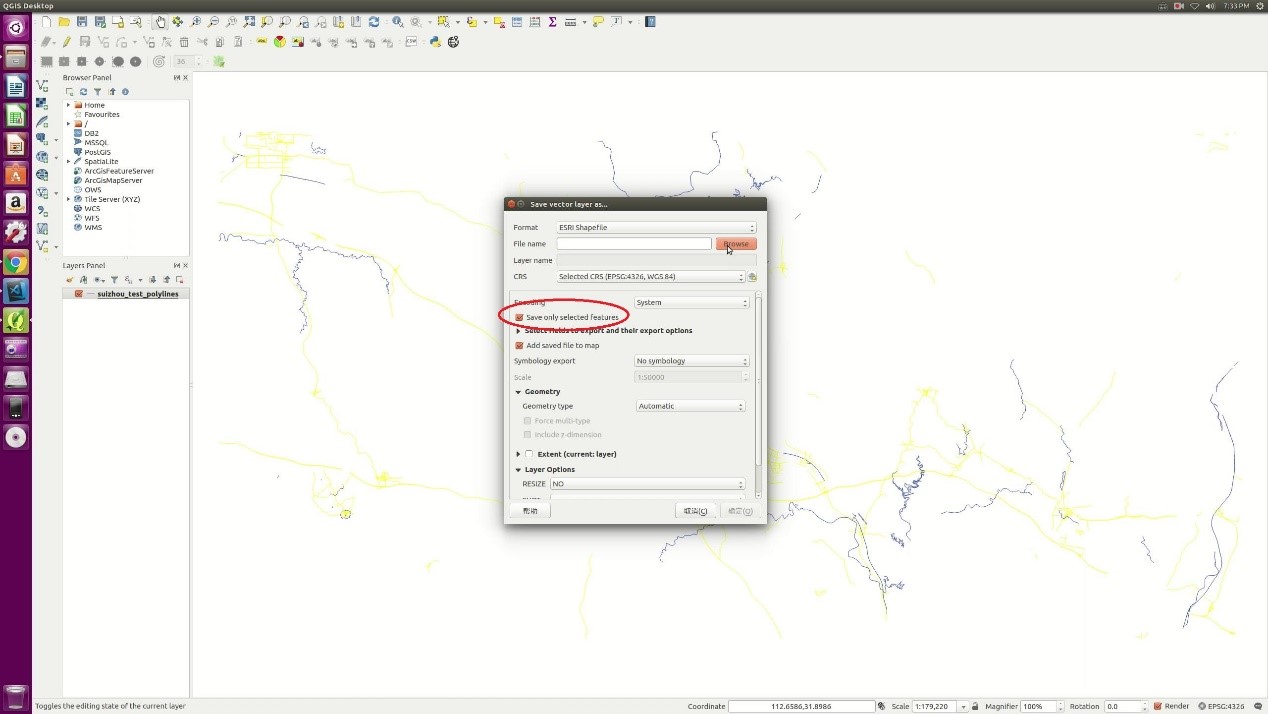The width and height of the screenshot is (1268, 714).
Task: Toggle Add saved file to map checkbox
Action: click(519, 345)
